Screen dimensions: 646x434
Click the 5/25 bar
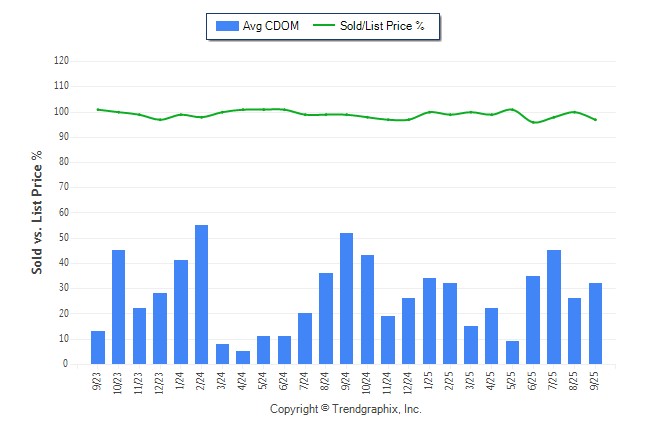[x=513, y=352]
